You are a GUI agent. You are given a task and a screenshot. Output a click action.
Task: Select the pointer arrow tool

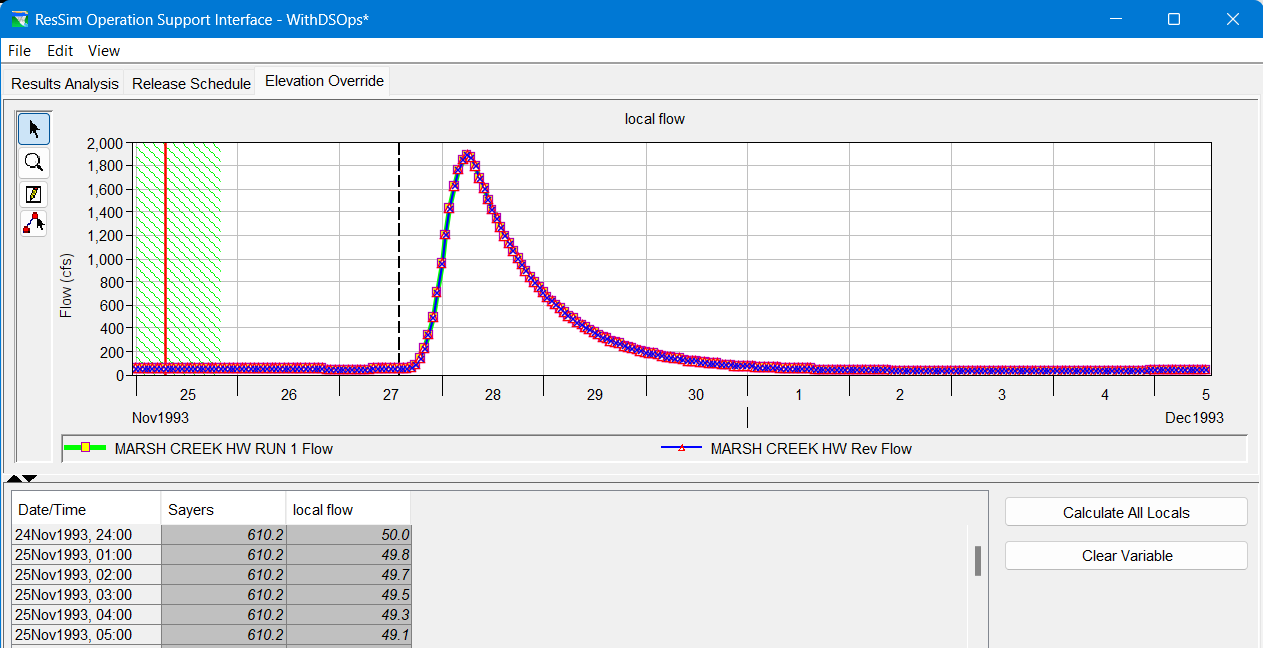34,128
